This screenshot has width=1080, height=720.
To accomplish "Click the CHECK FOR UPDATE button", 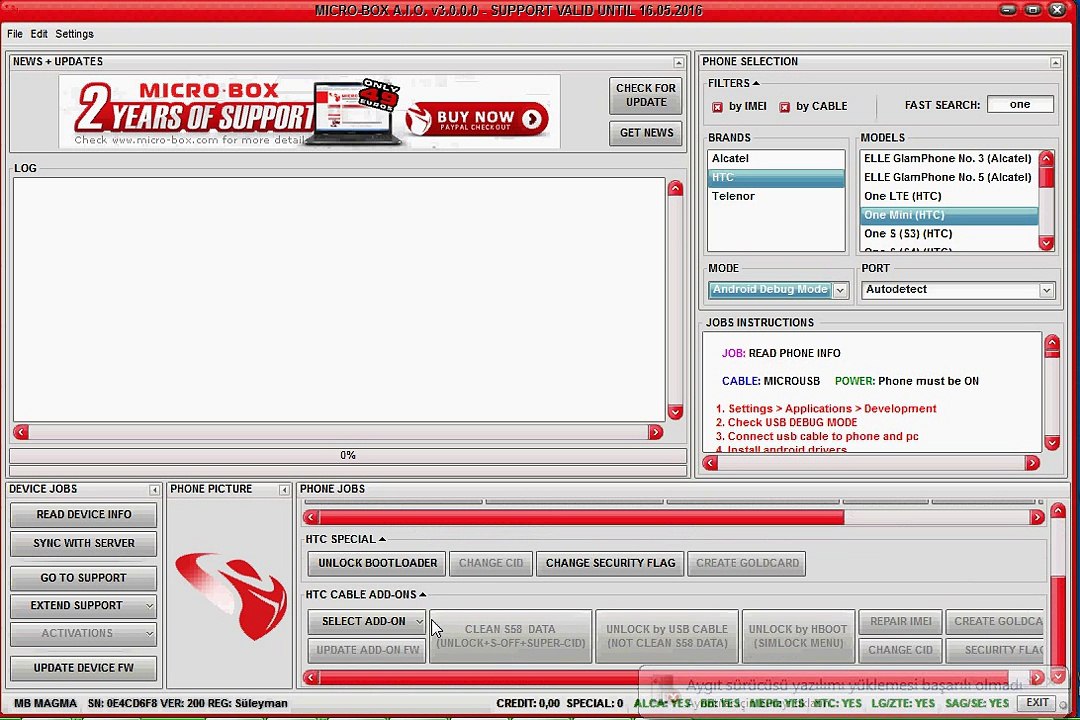I will 645,95.
